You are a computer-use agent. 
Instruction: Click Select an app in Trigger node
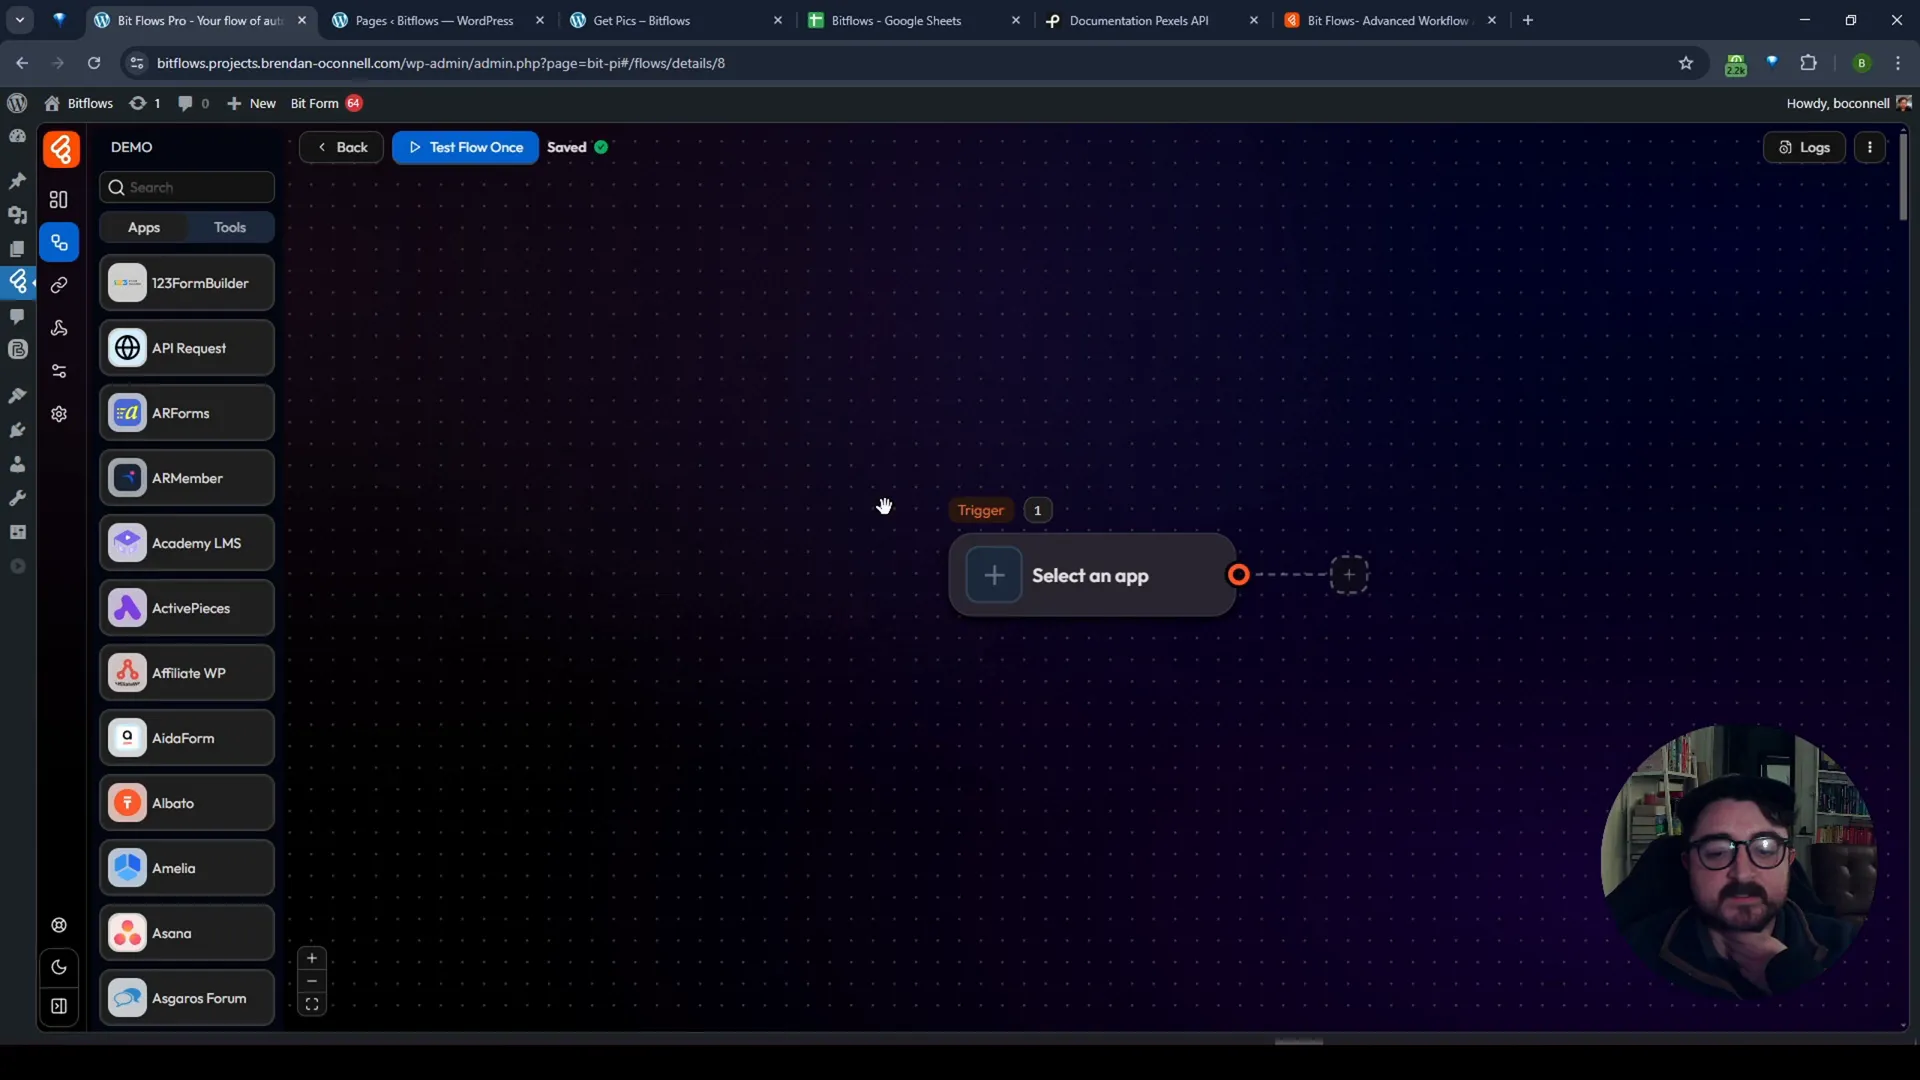point(1090,576)
